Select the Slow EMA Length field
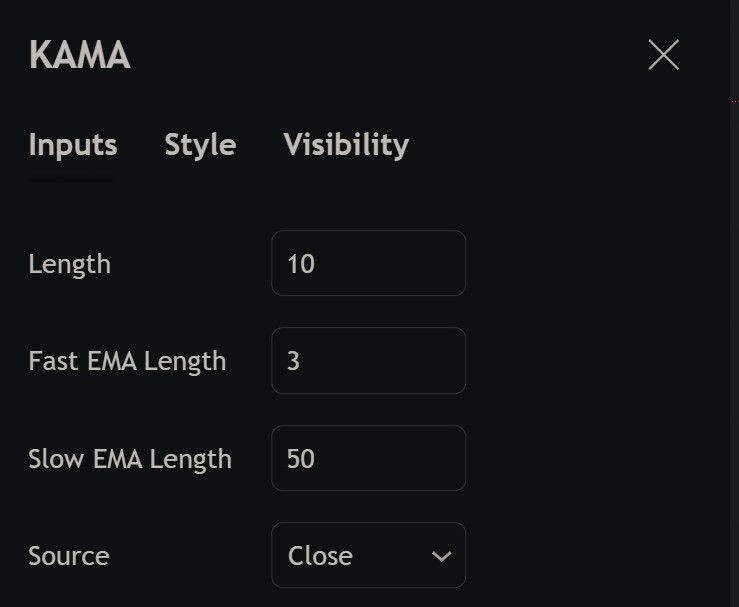This screenshot has width=739, height=607. [x=368, y=458]
